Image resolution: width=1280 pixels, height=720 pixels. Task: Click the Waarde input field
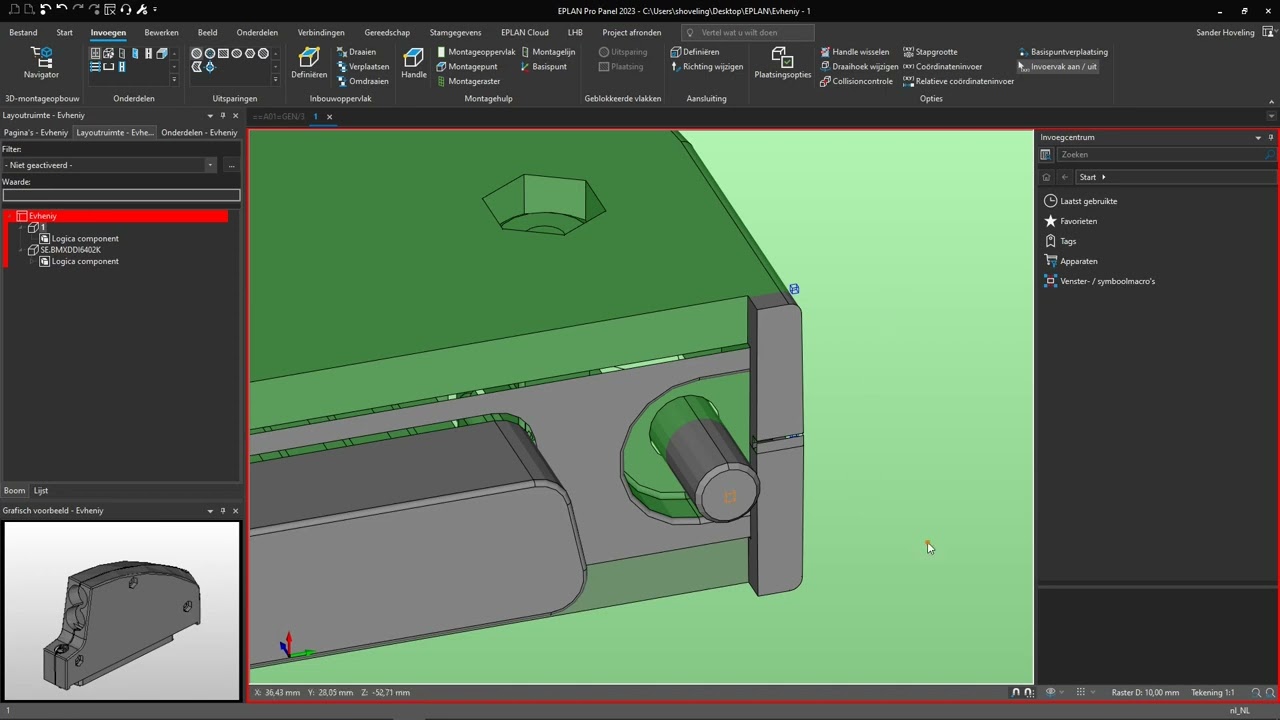(121, 195)
